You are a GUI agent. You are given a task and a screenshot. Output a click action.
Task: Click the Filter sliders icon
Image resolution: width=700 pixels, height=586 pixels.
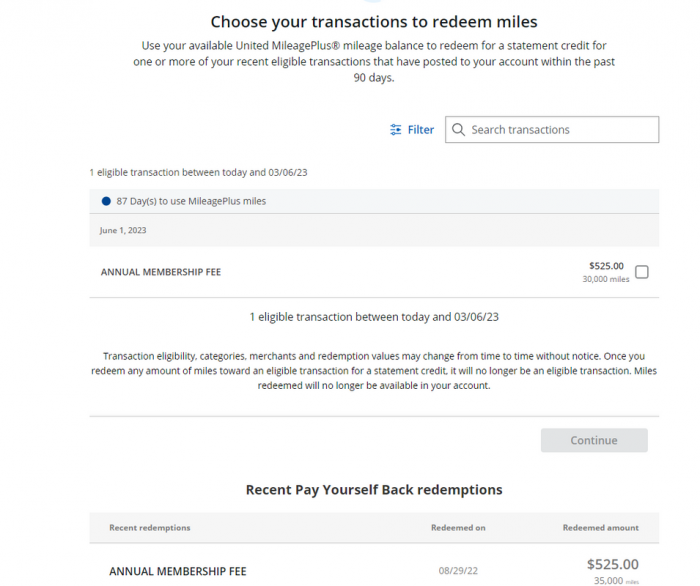pos(396,130)
